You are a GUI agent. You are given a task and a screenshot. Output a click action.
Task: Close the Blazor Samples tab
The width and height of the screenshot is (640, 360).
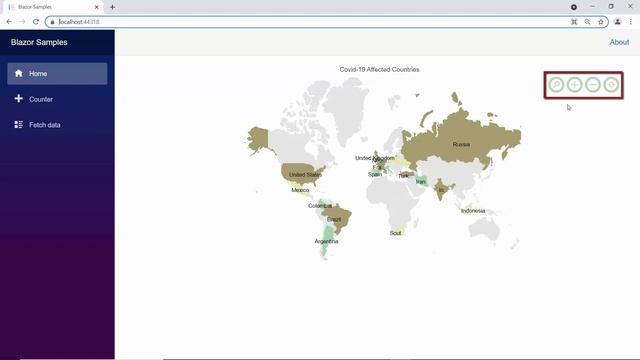(x=97, y=7)
